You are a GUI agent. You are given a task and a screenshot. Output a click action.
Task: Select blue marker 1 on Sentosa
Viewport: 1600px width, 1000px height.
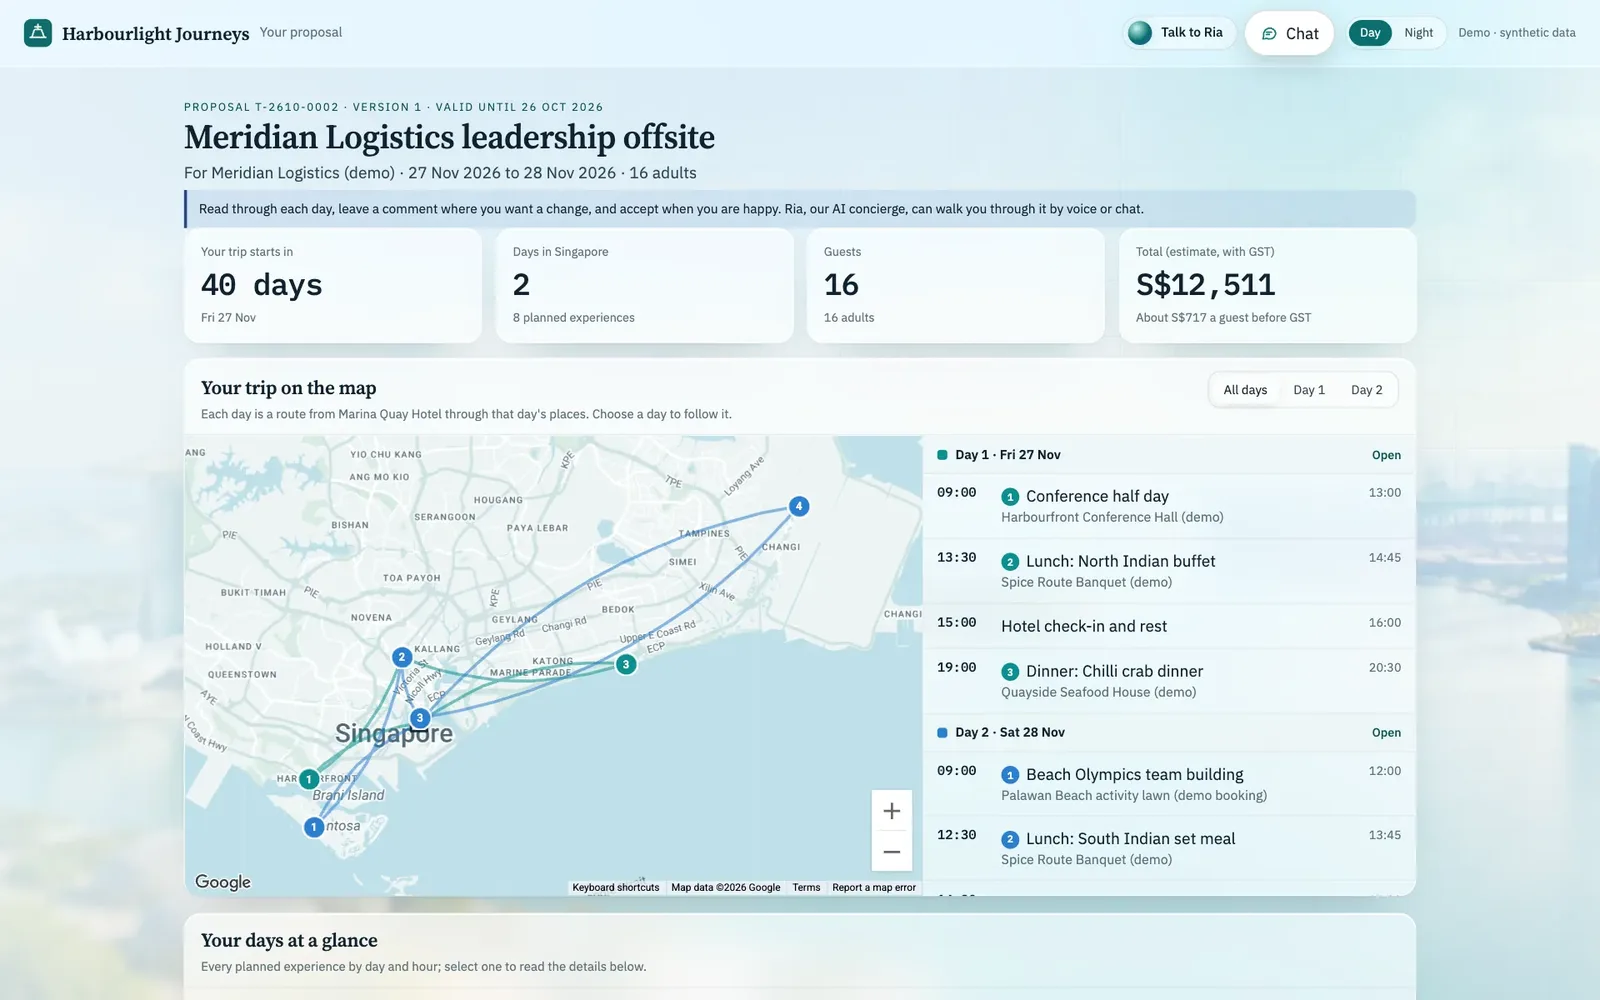click(314, 827)
